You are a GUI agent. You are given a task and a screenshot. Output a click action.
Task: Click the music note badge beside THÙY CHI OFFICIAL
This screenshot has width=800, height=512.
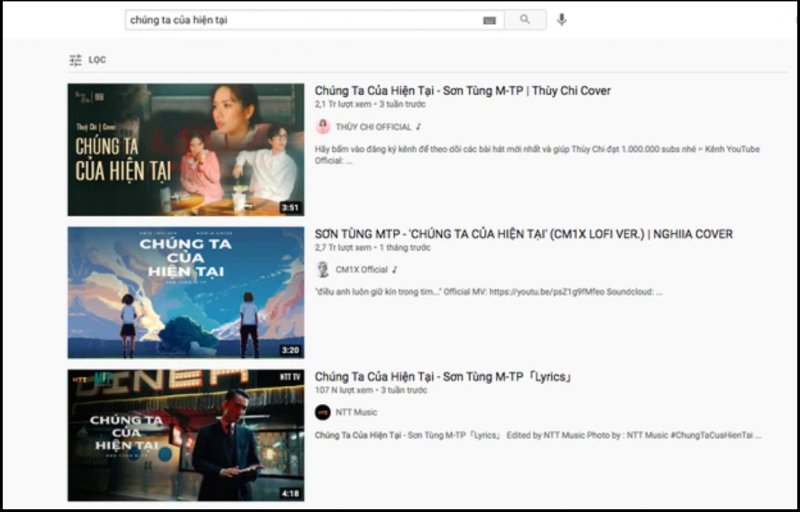coord(418,127)
